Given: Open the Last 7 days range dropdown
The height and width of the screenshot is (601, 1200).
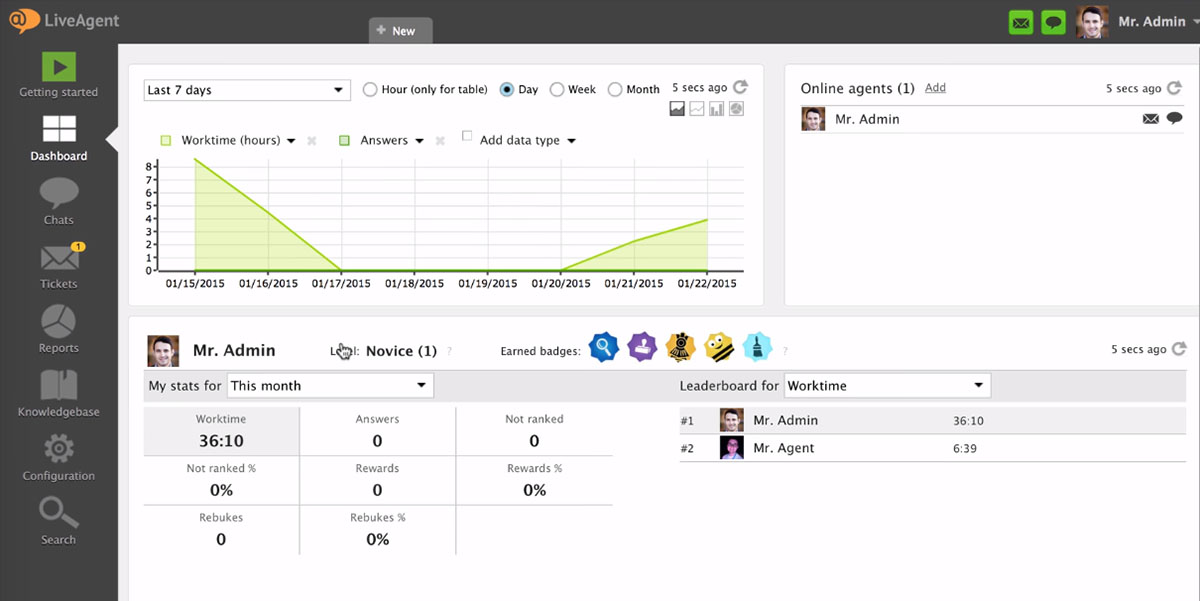Looking at the screenshot, I should coord(247,90).
